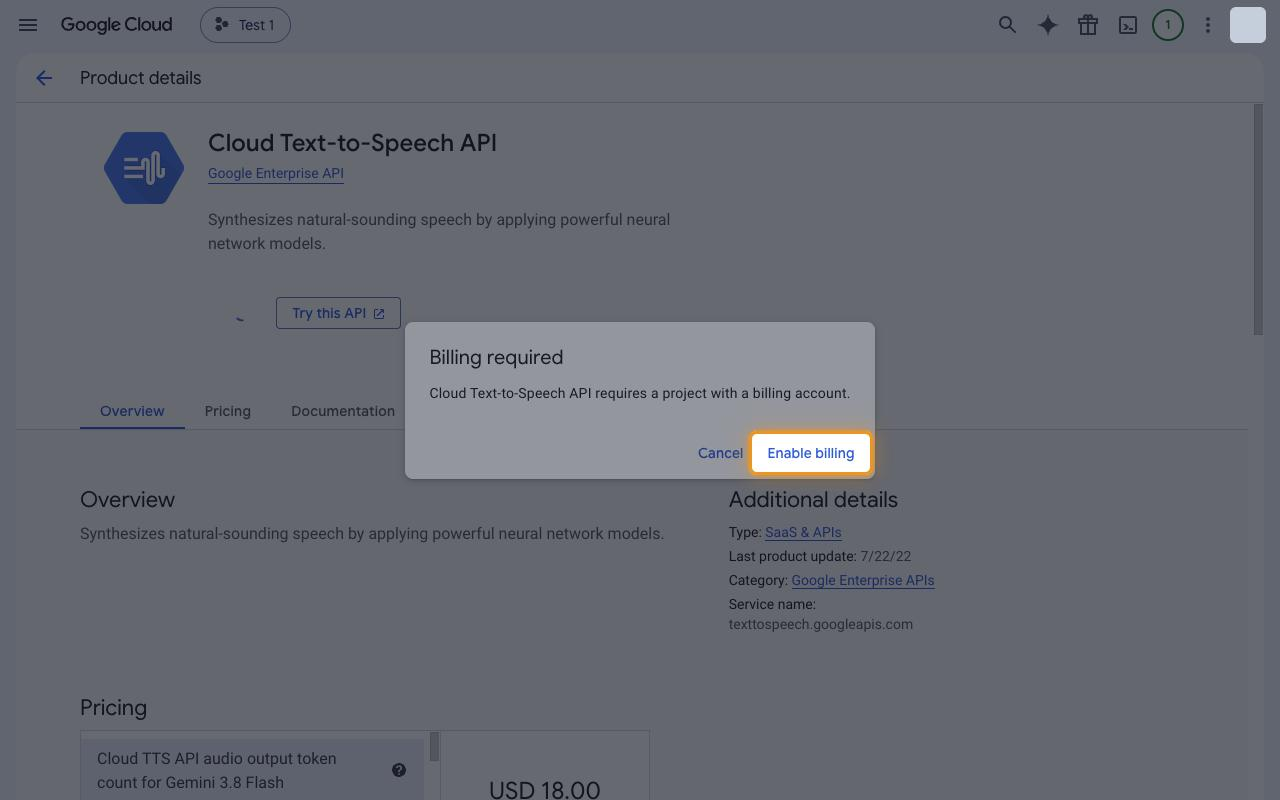Viewport: 1280px width, 800px height.
Task: Go back with the arrow icon
Action: click(44, 78)
